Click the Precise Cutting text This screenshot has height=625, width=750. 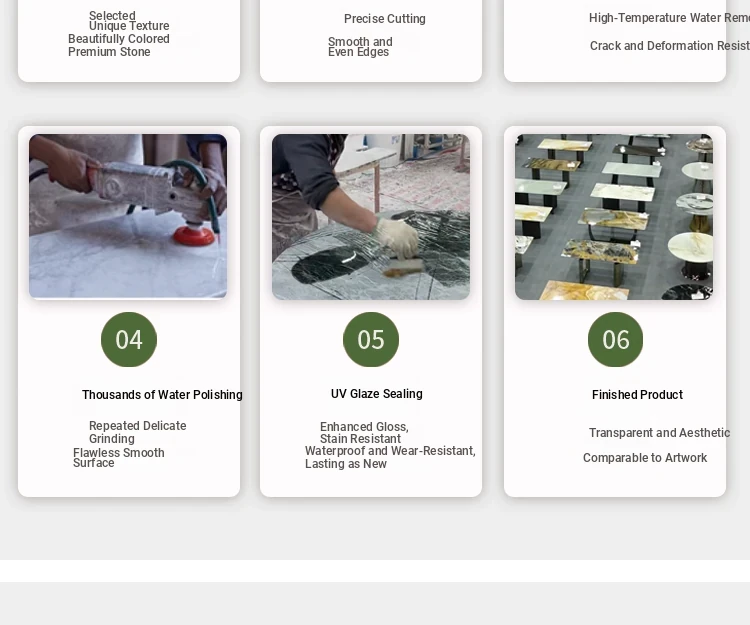tap(385, 19)
